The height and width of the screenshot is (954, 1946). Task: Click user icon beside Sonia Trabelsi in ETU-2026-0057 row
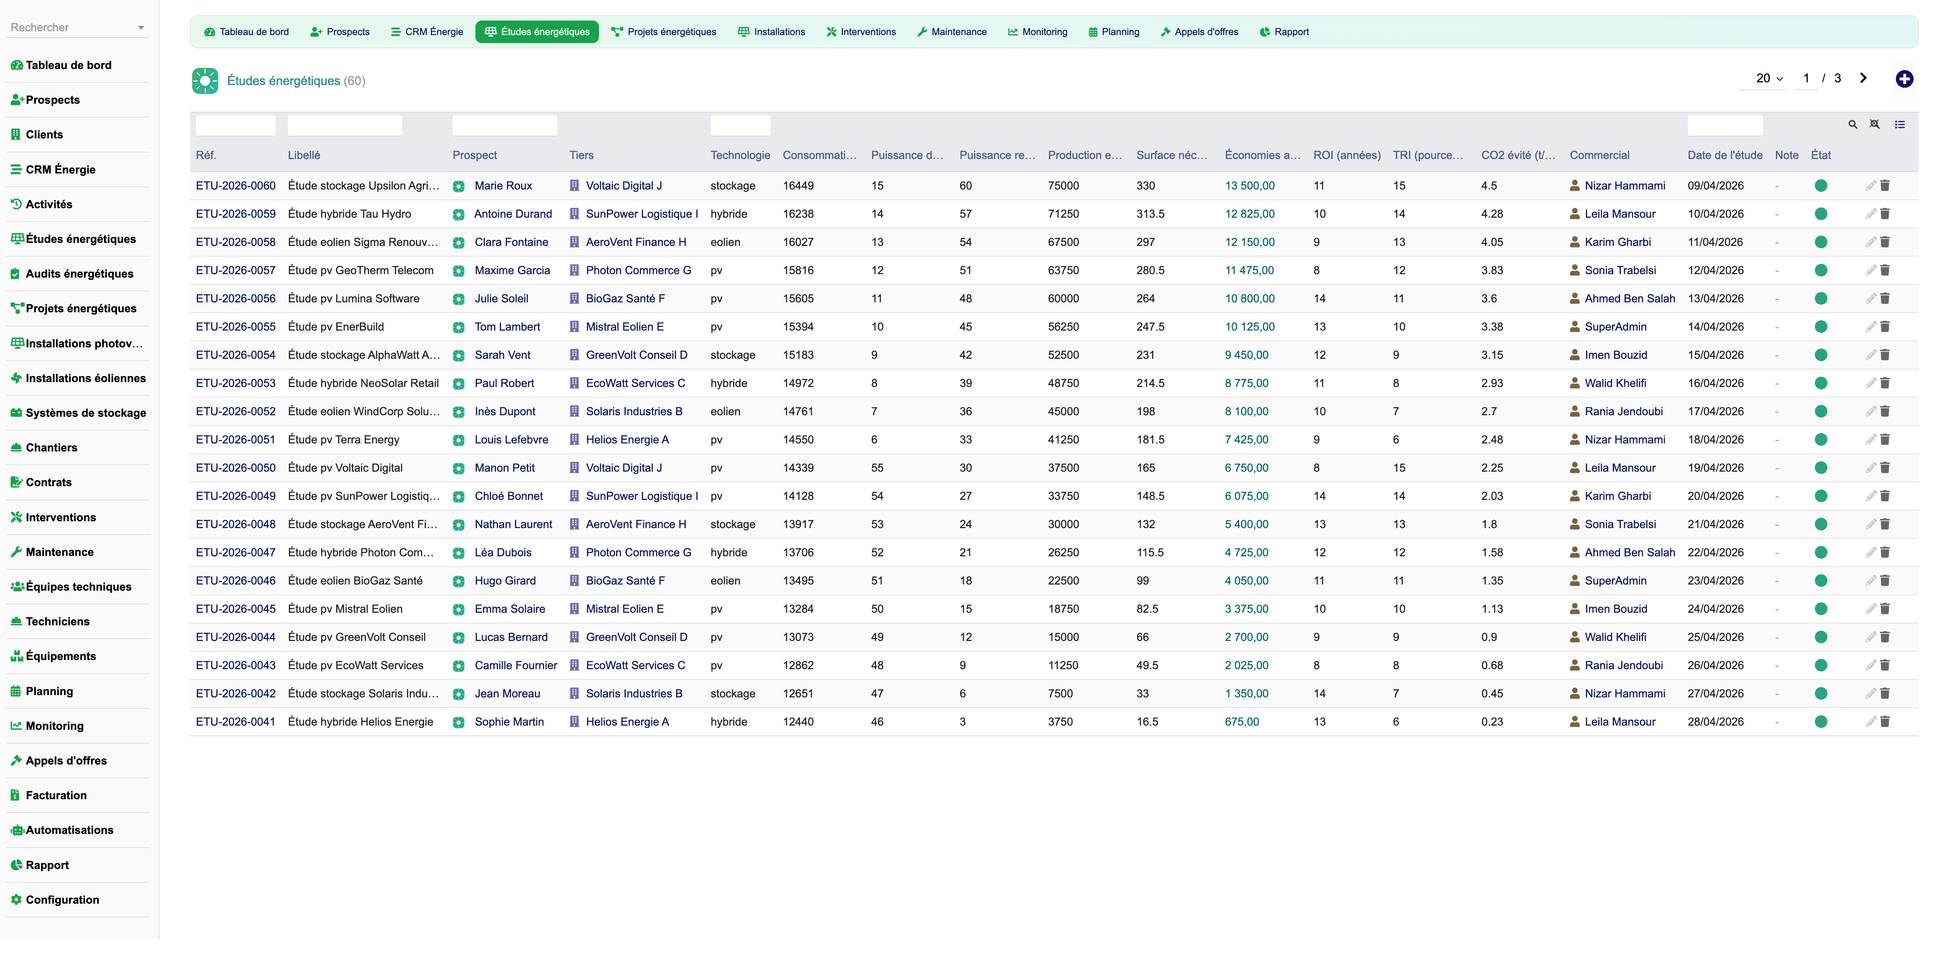[x=1575, y=270]
